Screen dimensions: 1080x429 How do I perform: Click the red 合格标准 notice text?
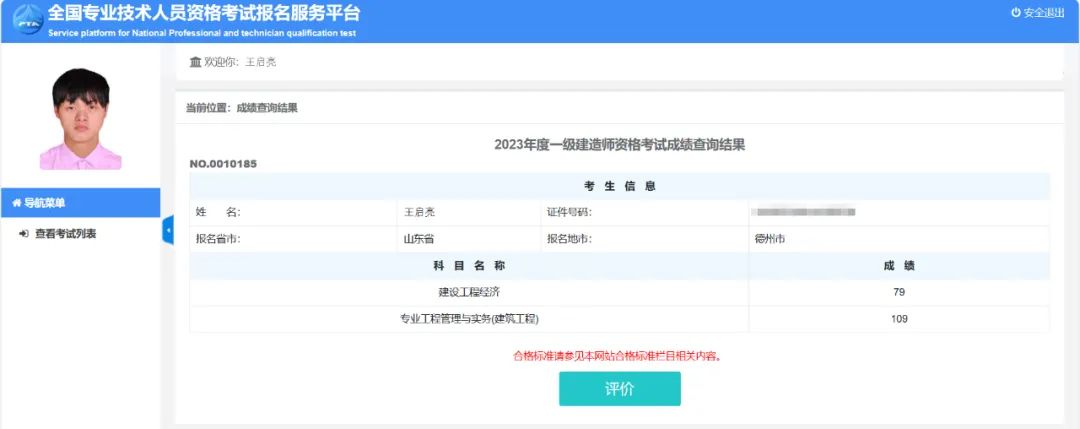[617, 355]
